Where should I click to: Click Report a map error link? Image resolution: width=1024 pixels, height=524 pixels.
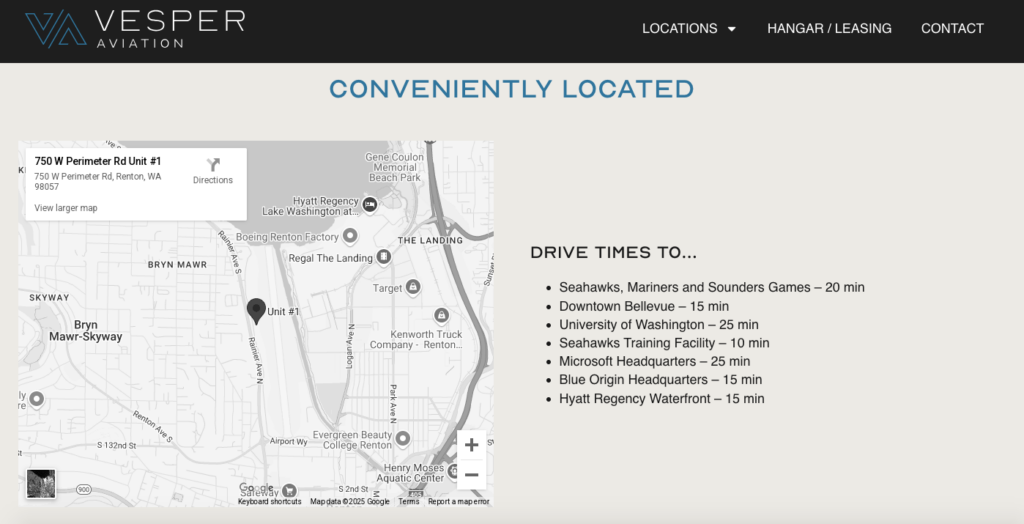click(458, 502)
